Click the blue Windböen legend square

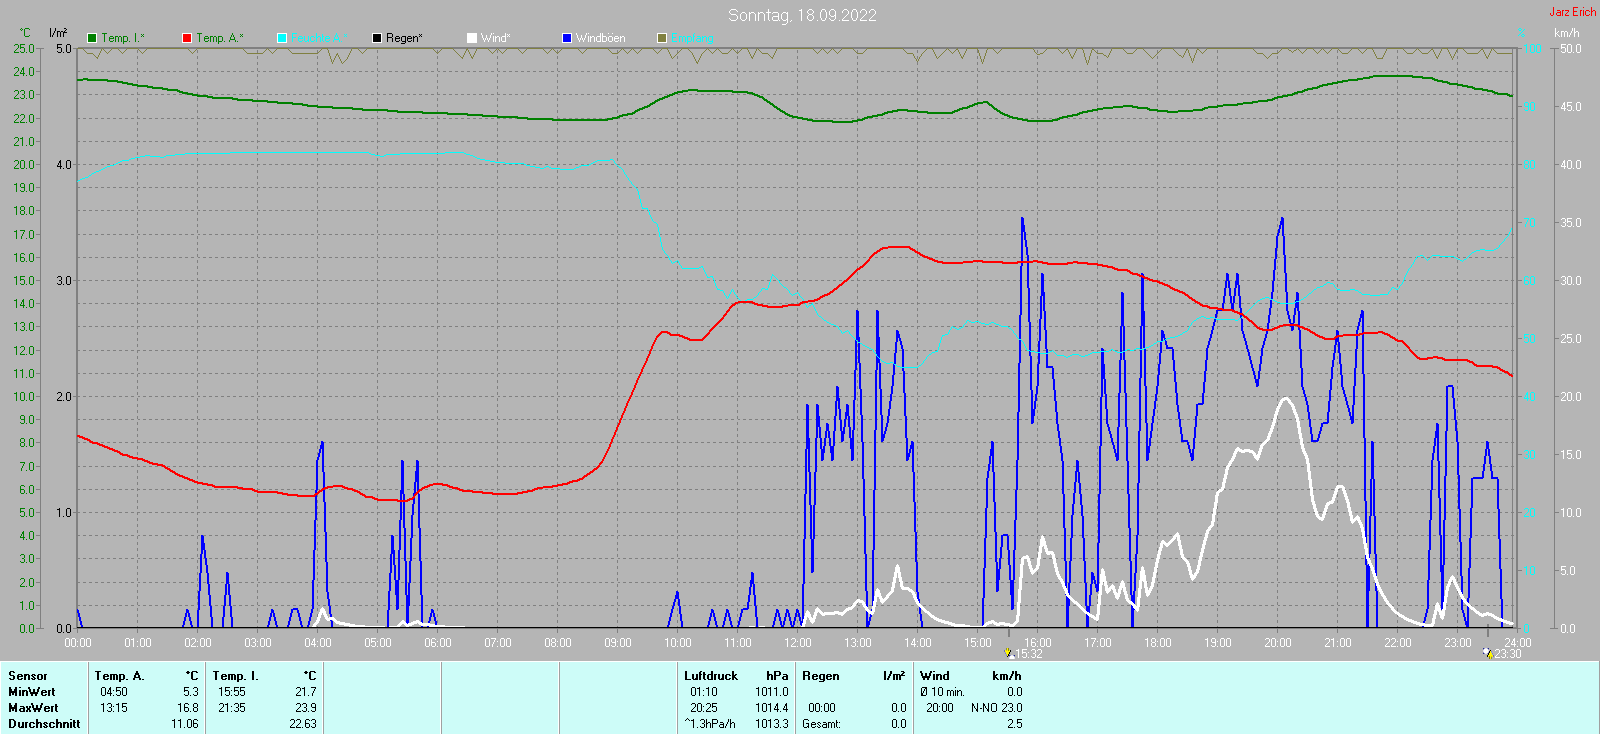coord(567,38)
